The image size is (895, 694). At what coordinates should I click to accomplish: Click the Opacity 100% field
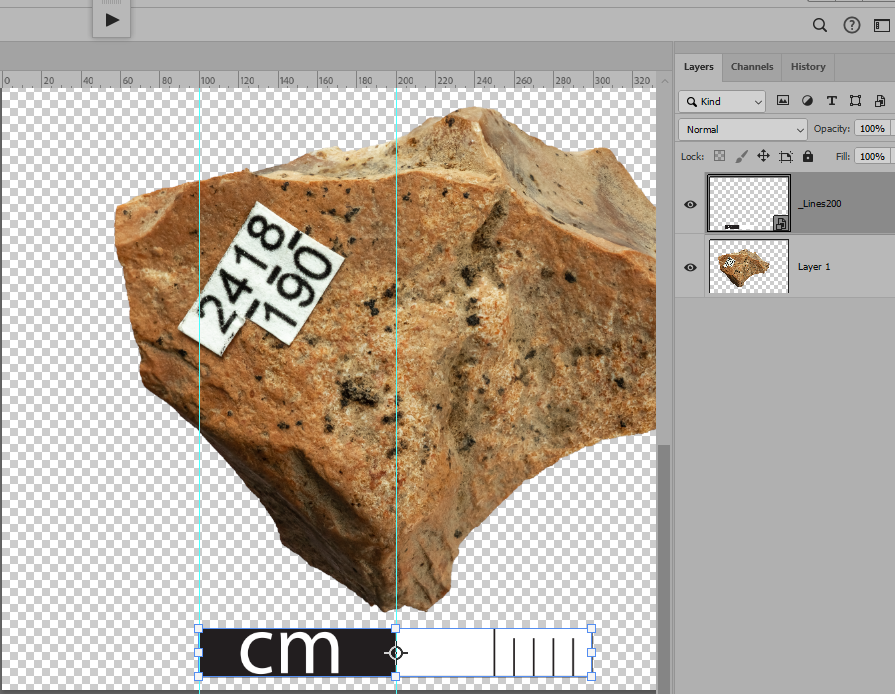[872, 128]
